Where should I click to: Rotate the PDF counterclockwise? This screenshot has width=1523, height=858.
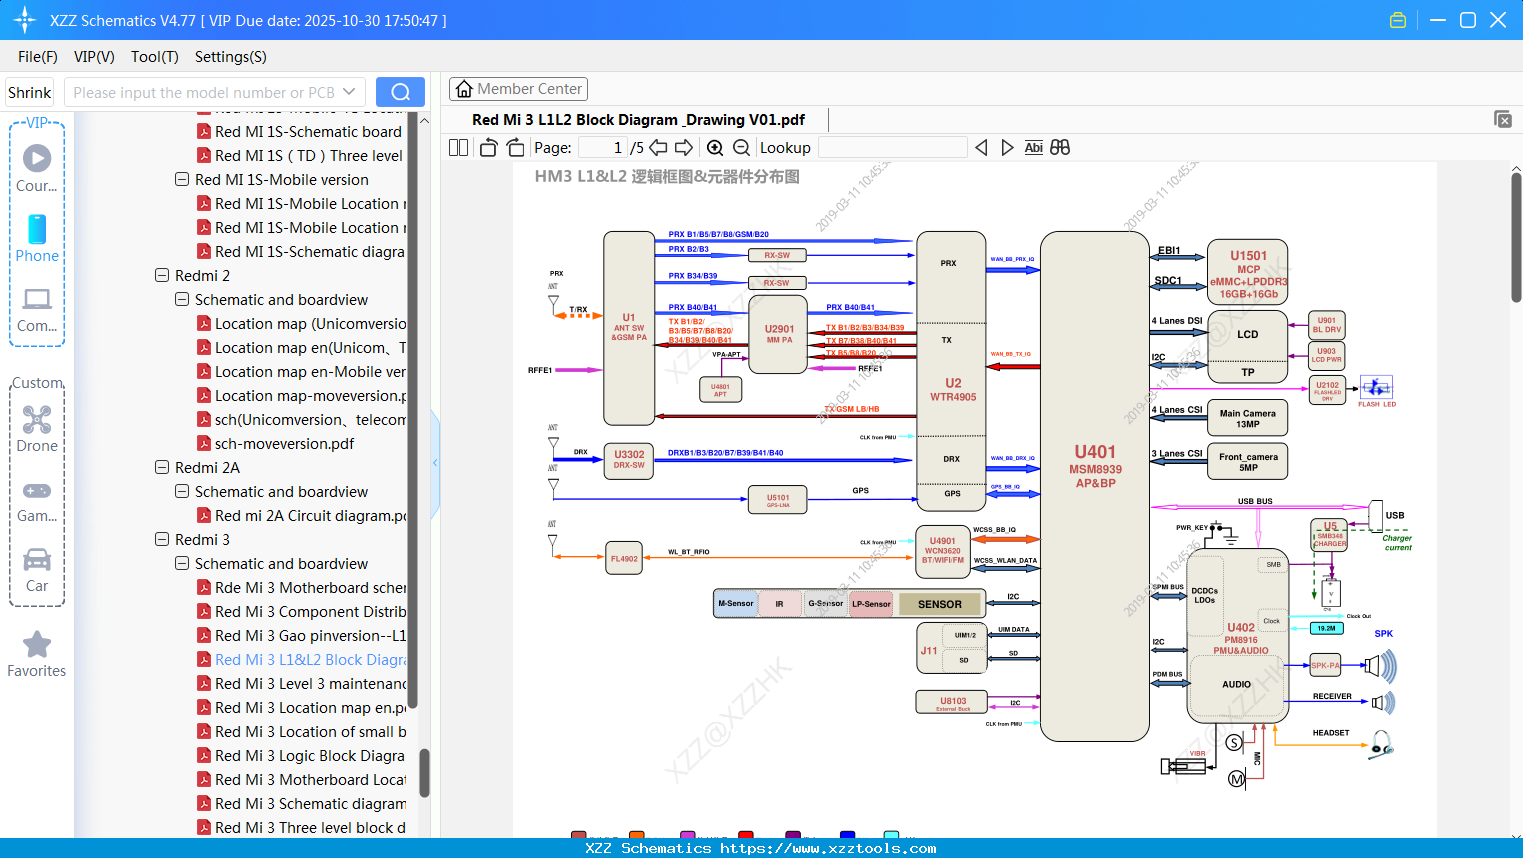coord(487,147)
